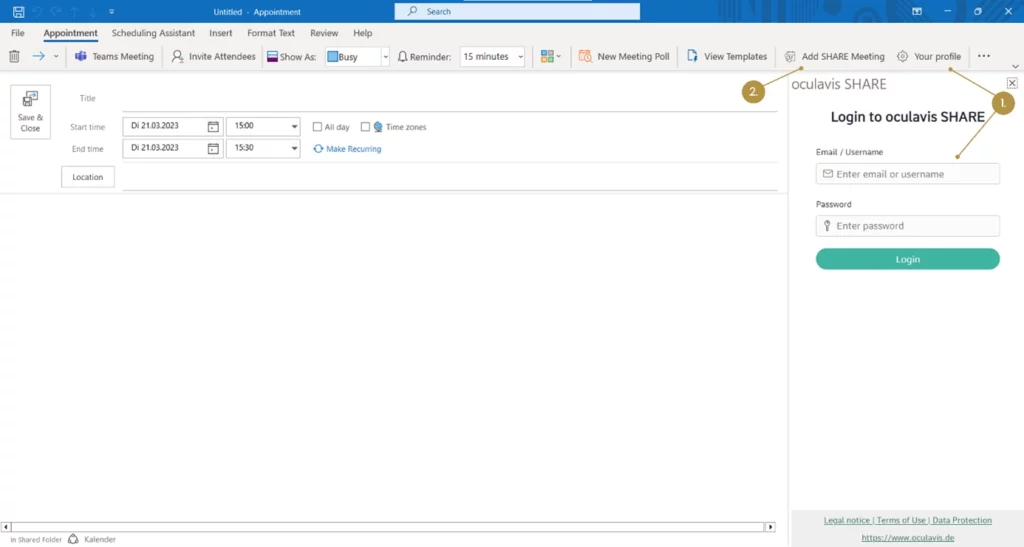This screenshot has height=547, width=1024.
Task: Open the Terms of Use link
Action: coord(901,520)
